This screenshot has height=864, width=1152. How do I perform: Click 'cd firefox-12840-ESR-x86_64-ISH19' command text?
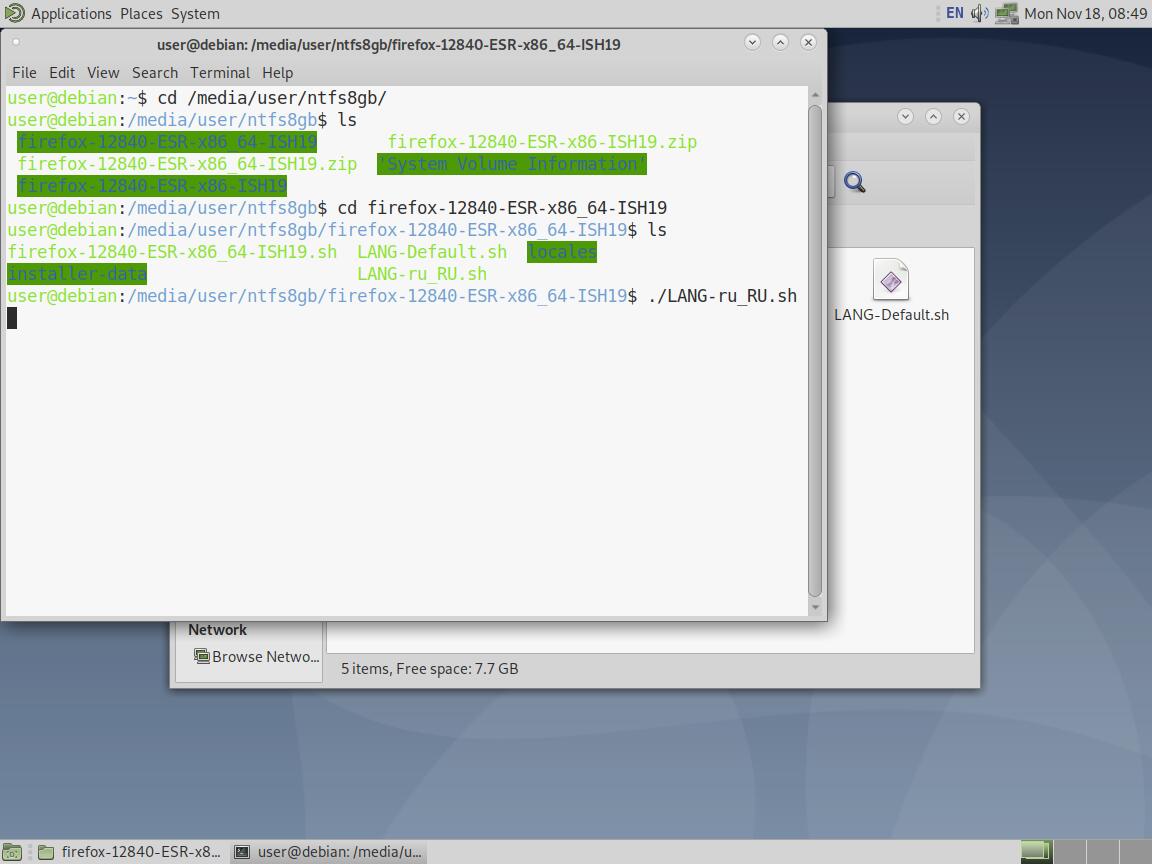[x=502, y=208]
